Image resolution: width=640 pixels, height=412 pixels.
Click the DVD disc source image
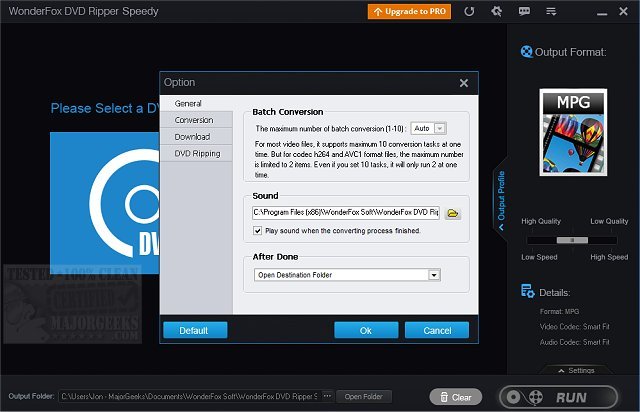[104, 203]
